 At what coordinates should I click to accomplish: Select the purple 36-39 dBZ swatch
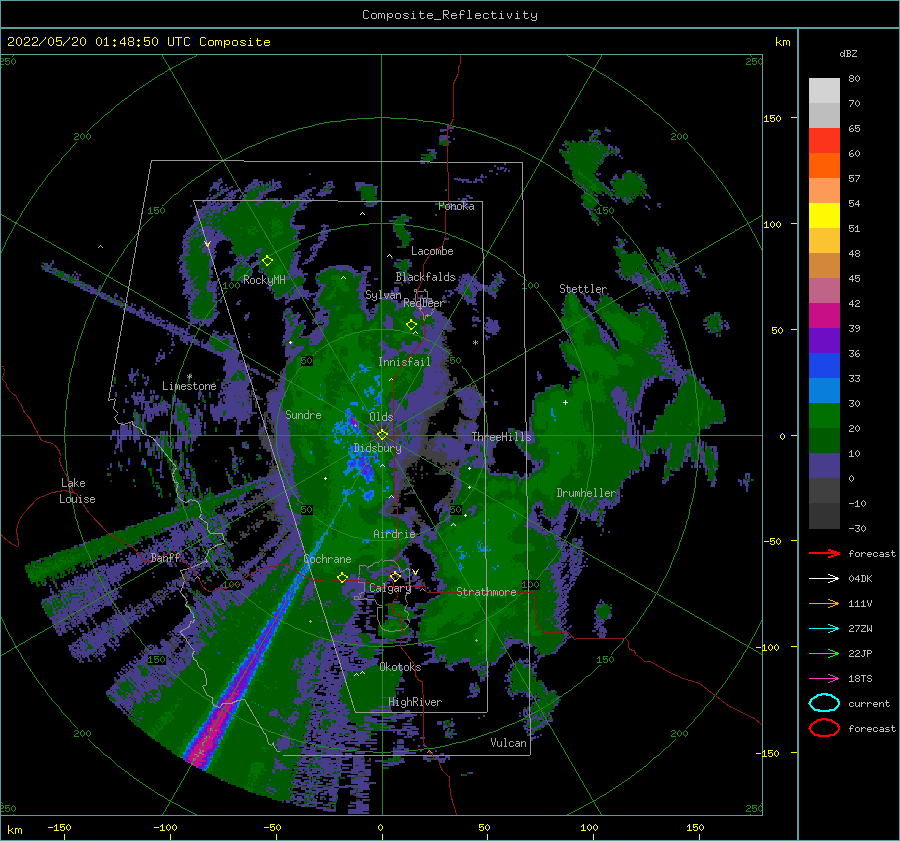824,340
